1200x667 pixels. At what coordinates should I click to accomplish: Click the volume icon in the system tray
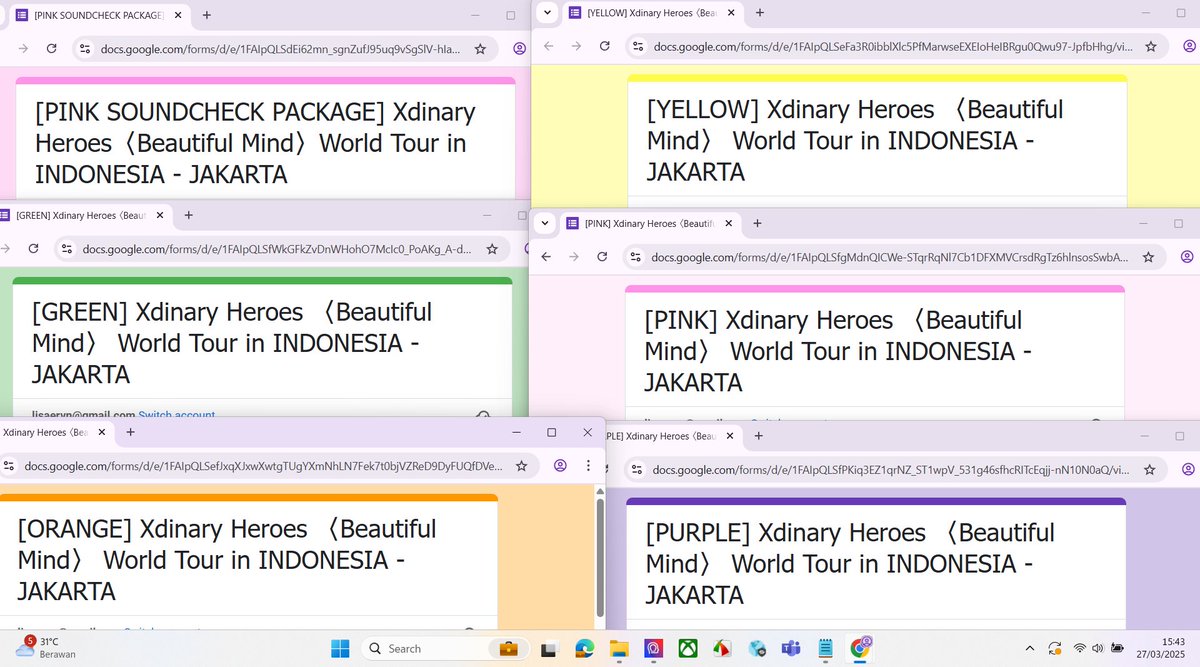point(1097,648)
